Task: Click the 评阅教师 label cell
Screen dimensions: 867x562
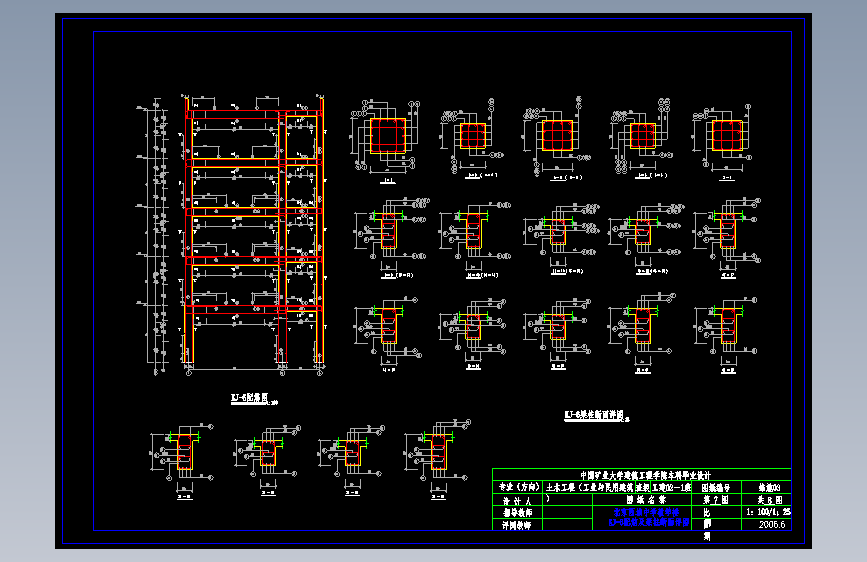Action: click(517, 525)
